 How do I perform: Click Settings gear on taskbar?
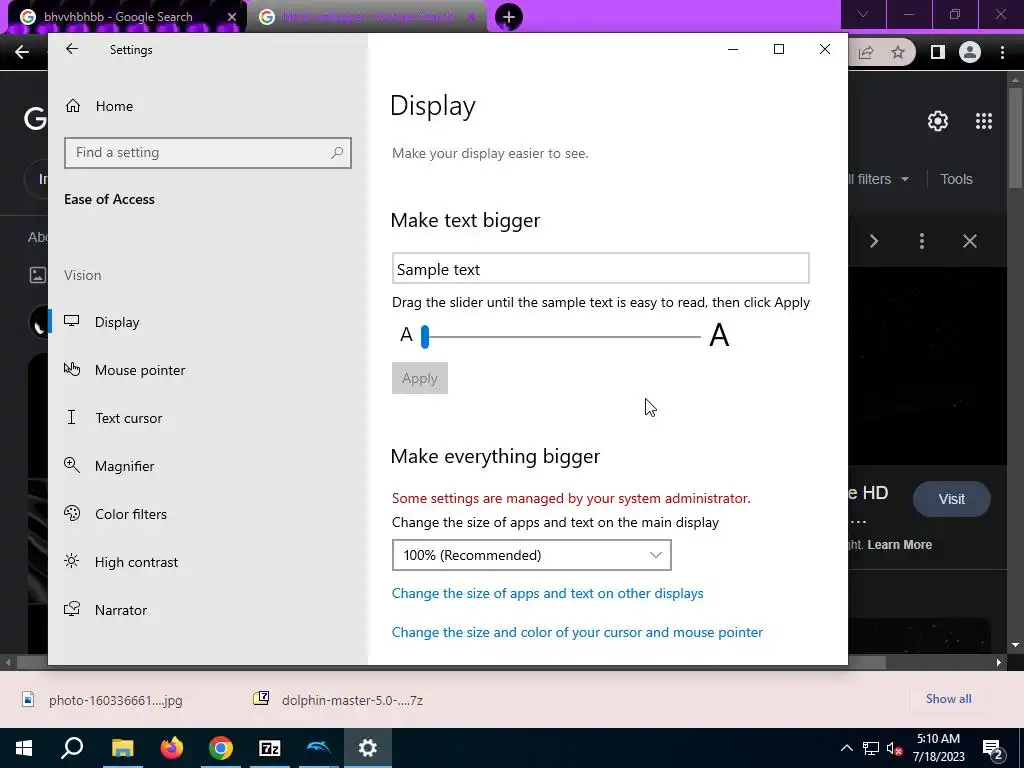368,748
